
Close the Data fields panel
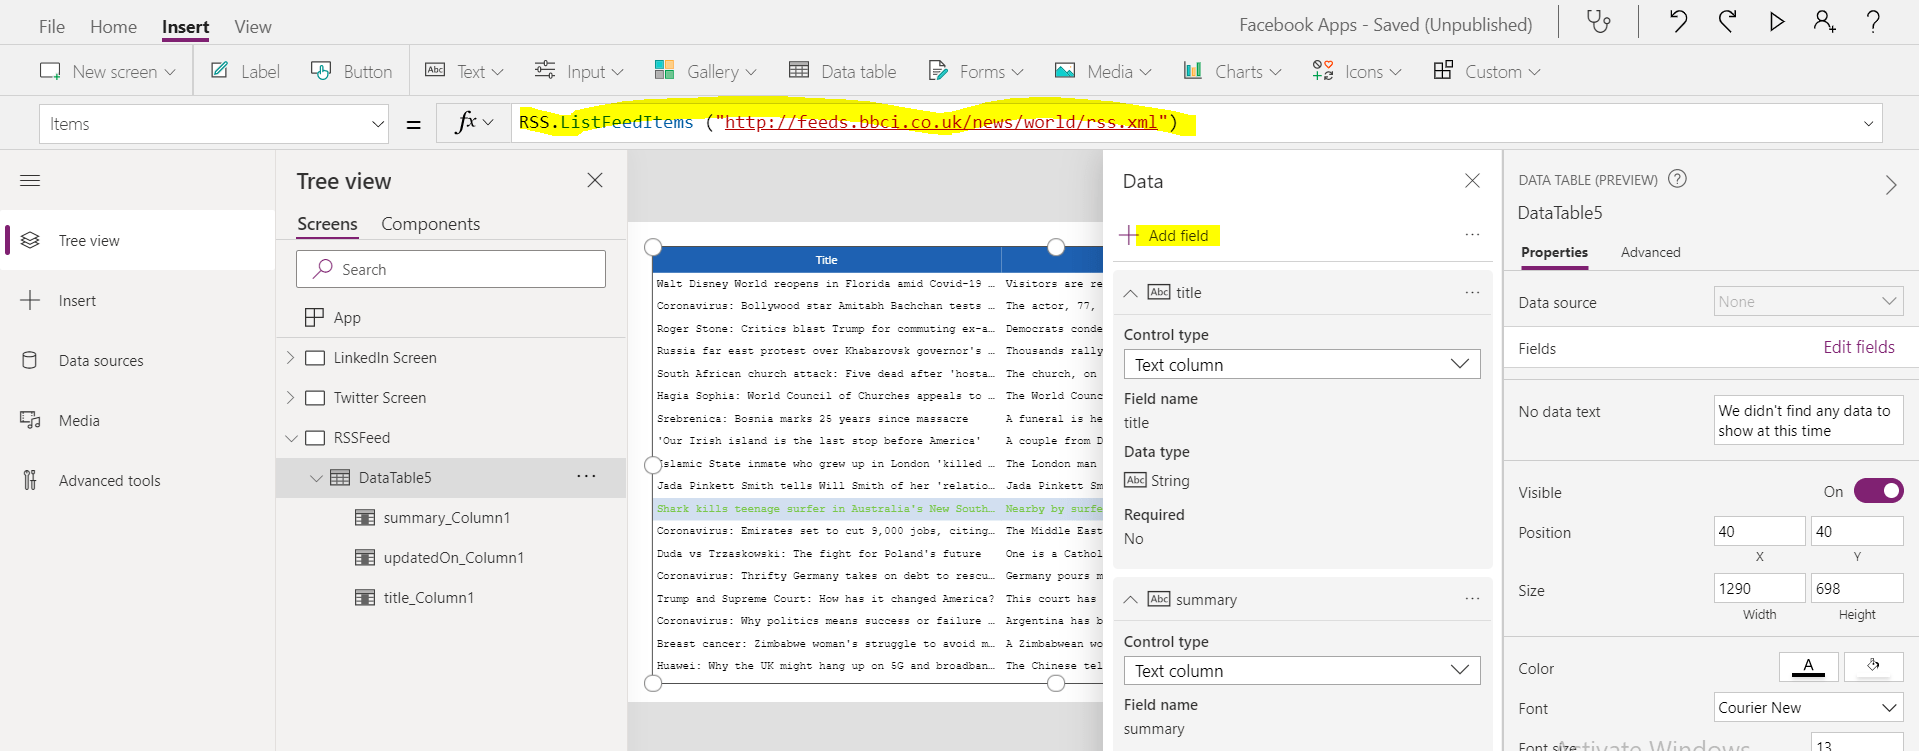coord(1472,180)
